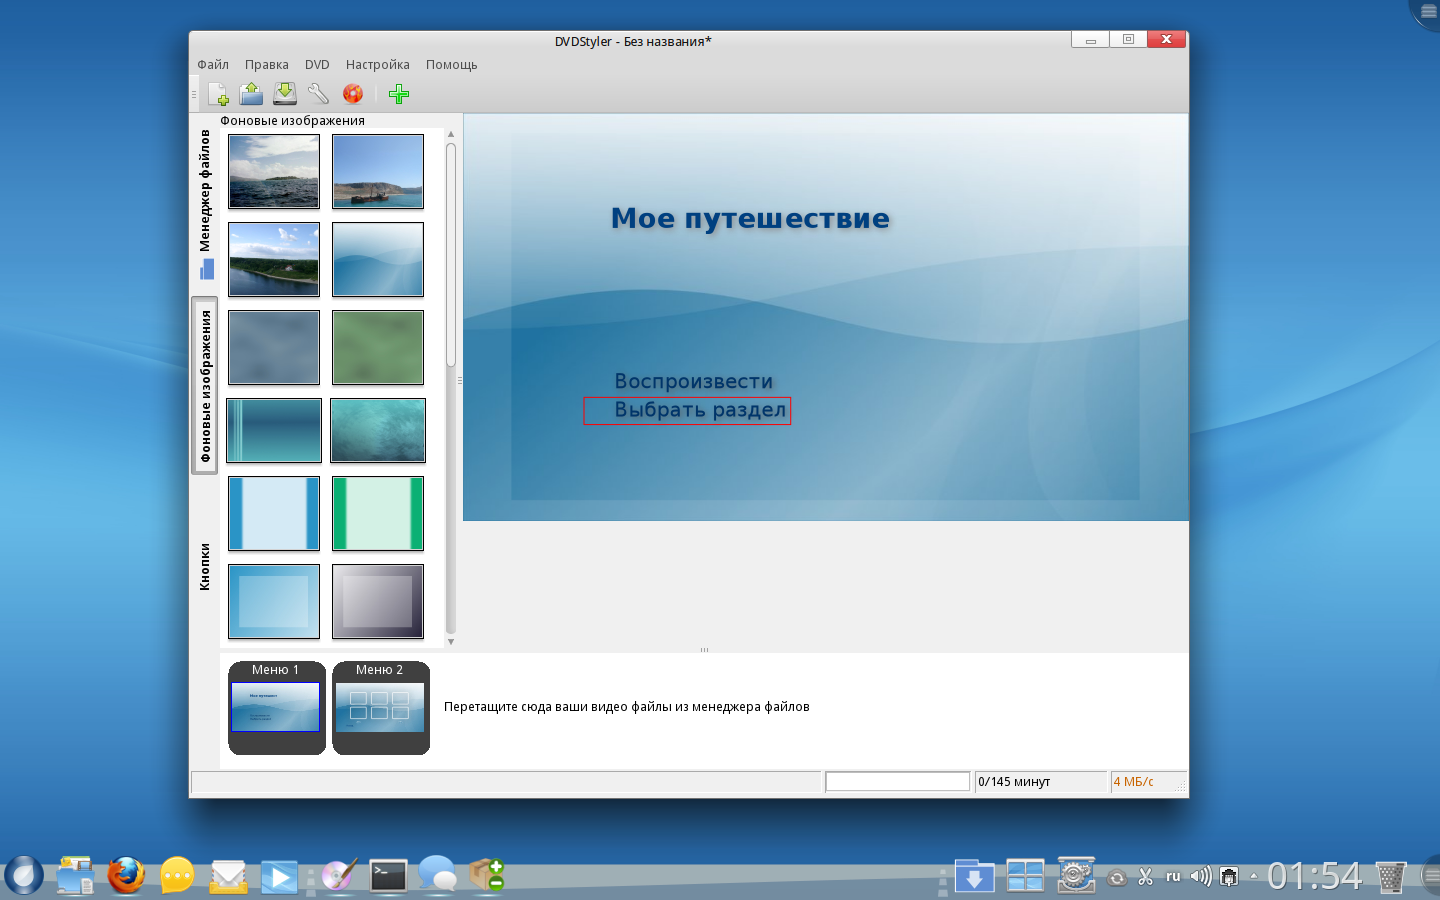Open the terminal icon in the taskbar
The image size is (1440, 900).
tap(388, 876)
